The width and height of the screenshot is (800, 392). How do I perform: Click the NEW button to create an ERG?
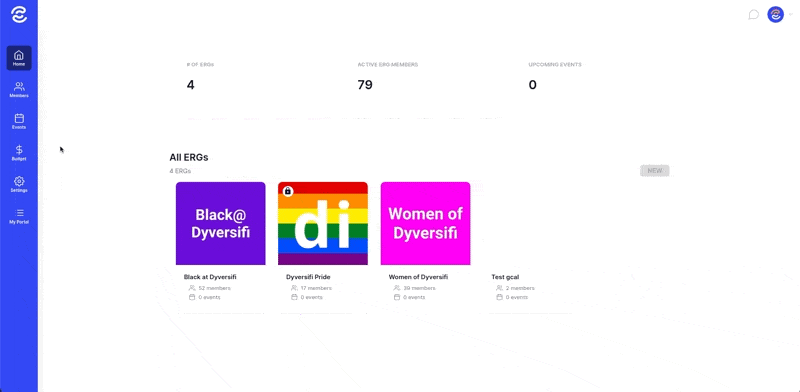point(655,170)
